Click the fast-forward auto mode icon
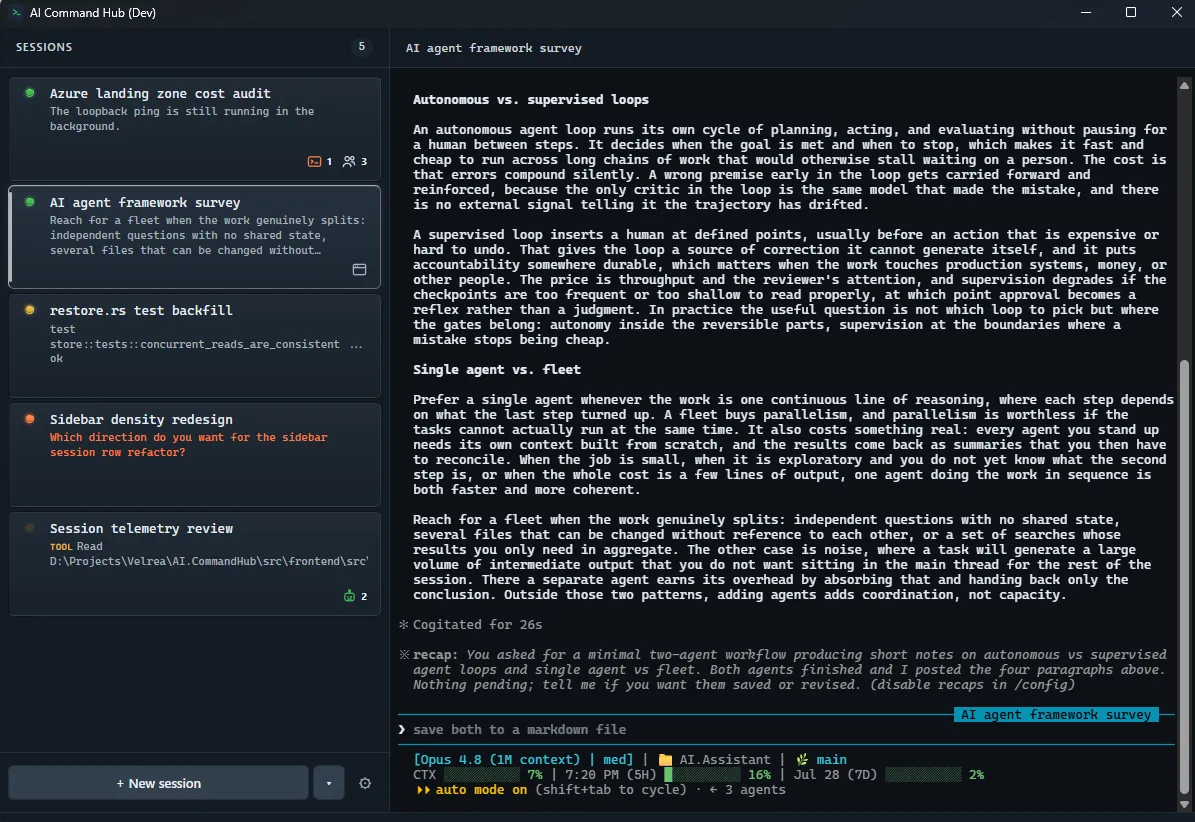This screenshot has height=822, width=1195. (x=423, y=790)
